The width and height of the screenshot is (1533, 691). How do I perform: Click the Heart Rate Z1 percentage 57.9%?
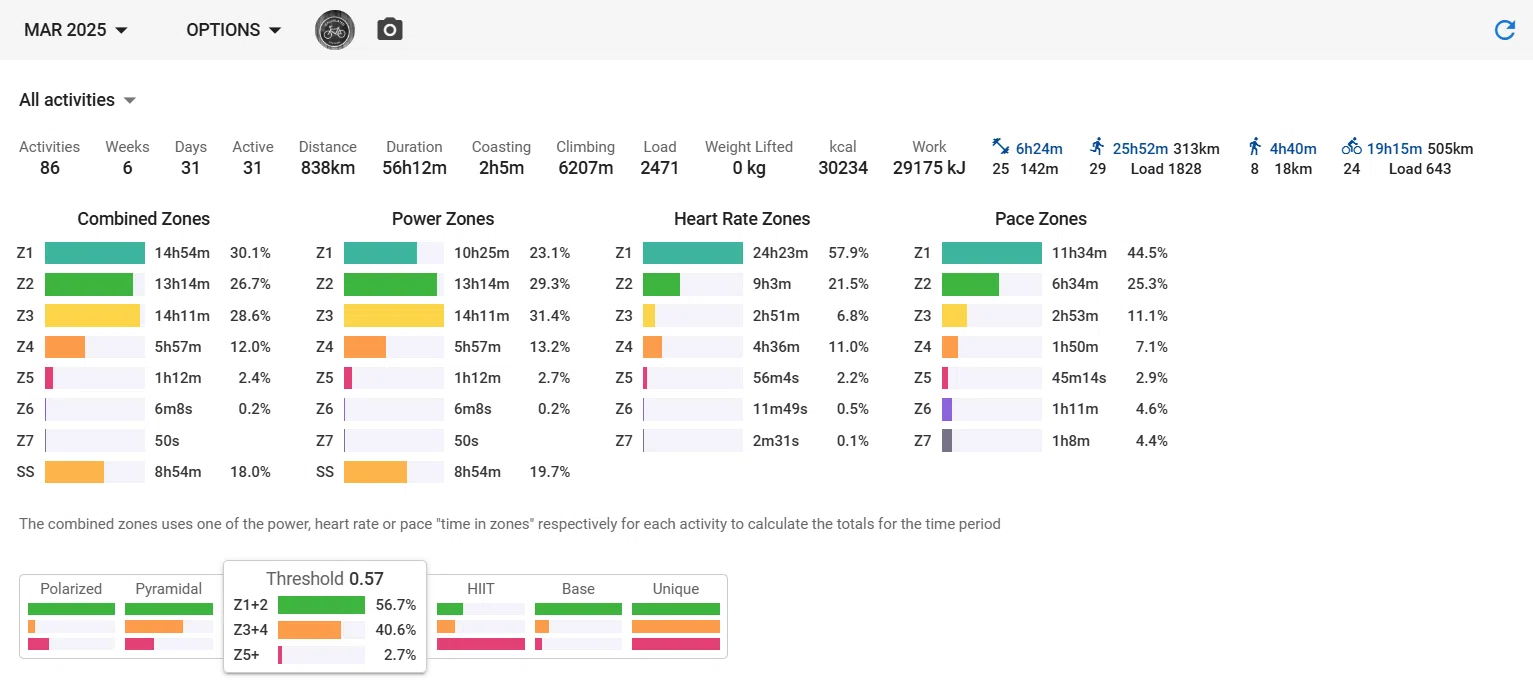click(x=849, y=253)
